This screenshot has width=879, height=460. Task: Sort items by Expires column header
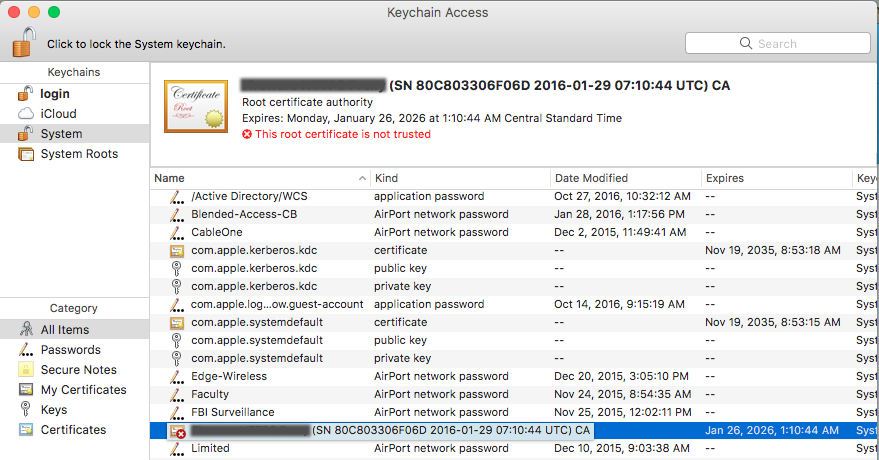tap(776, 178)
